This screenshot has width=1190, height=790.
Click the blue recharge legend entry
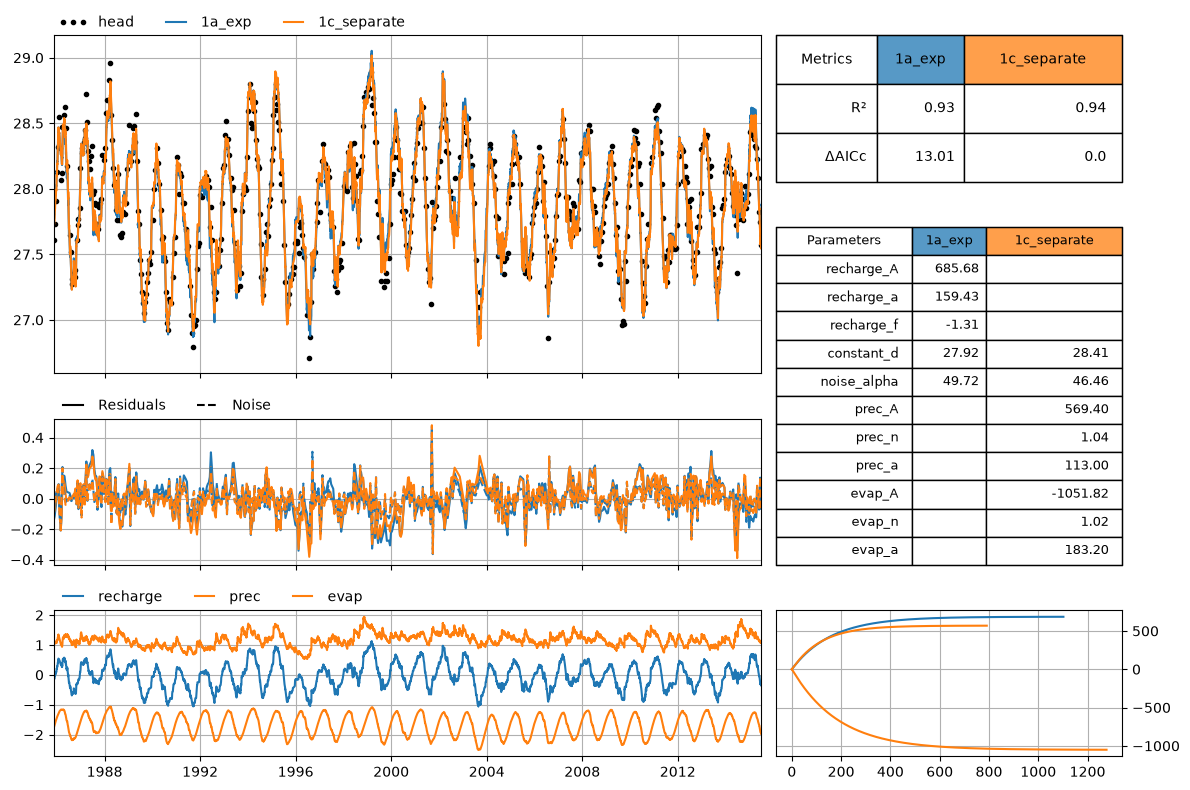click(x=112, y=596)
